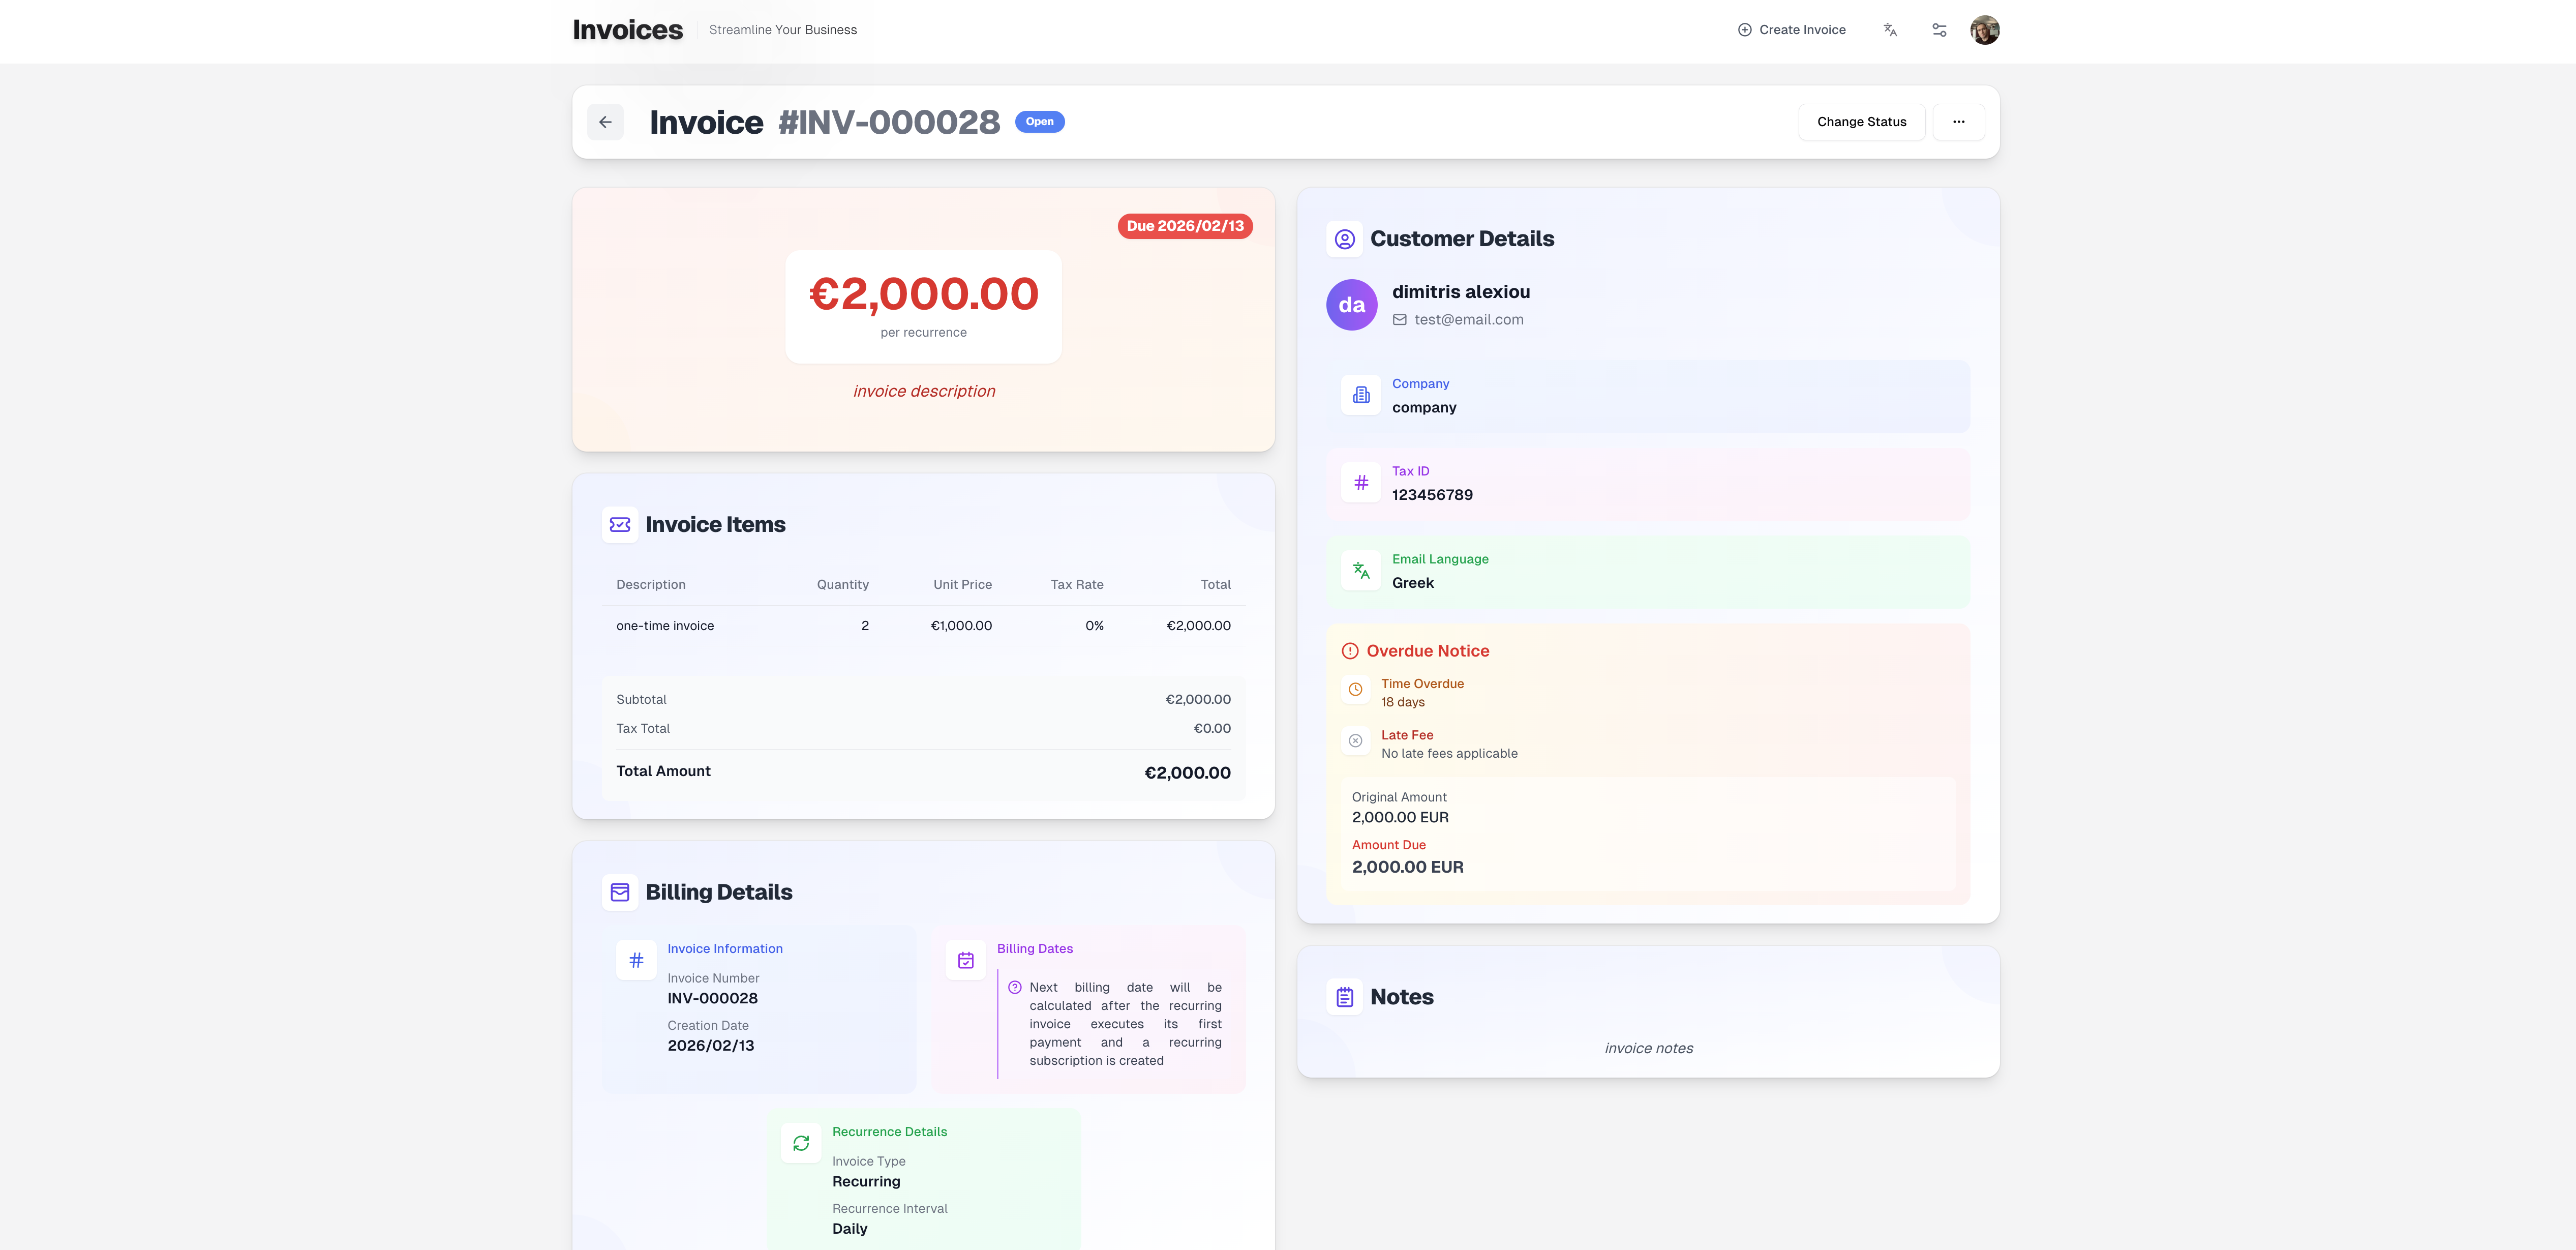The height and width of the screenshot is (1250, 2576).
Task: Click the Open status badge
Action: coord(1039,121)
